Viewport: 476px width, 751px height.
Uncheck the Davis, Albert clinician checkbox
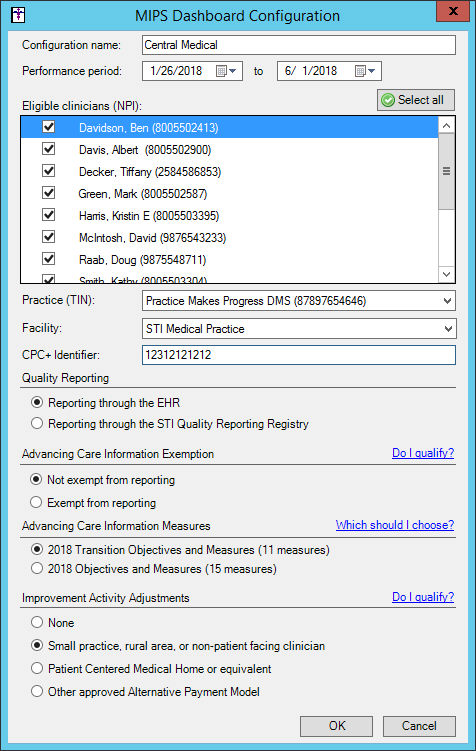pyautogui.click(x=48, y=149)
